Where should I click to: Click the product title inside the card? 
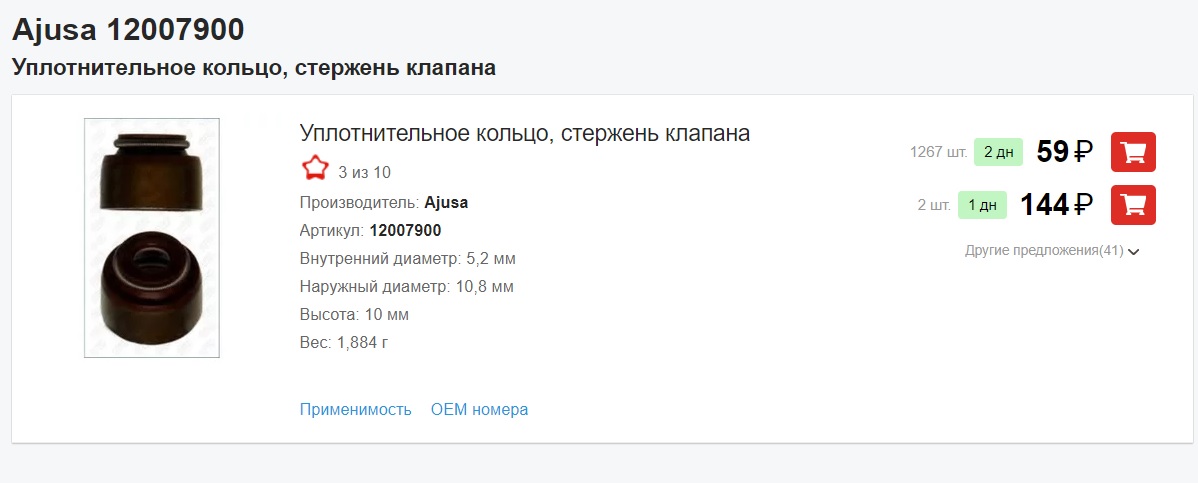point(524,133)
